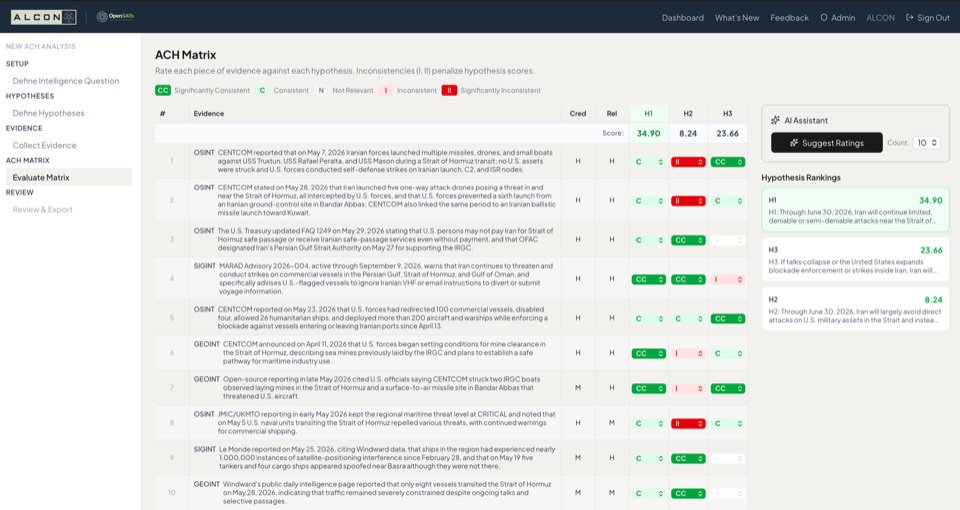The height and width of the screenshot is (510, 960).
Task: Open What's New in top nav
Action: click(x=737, y=18)
